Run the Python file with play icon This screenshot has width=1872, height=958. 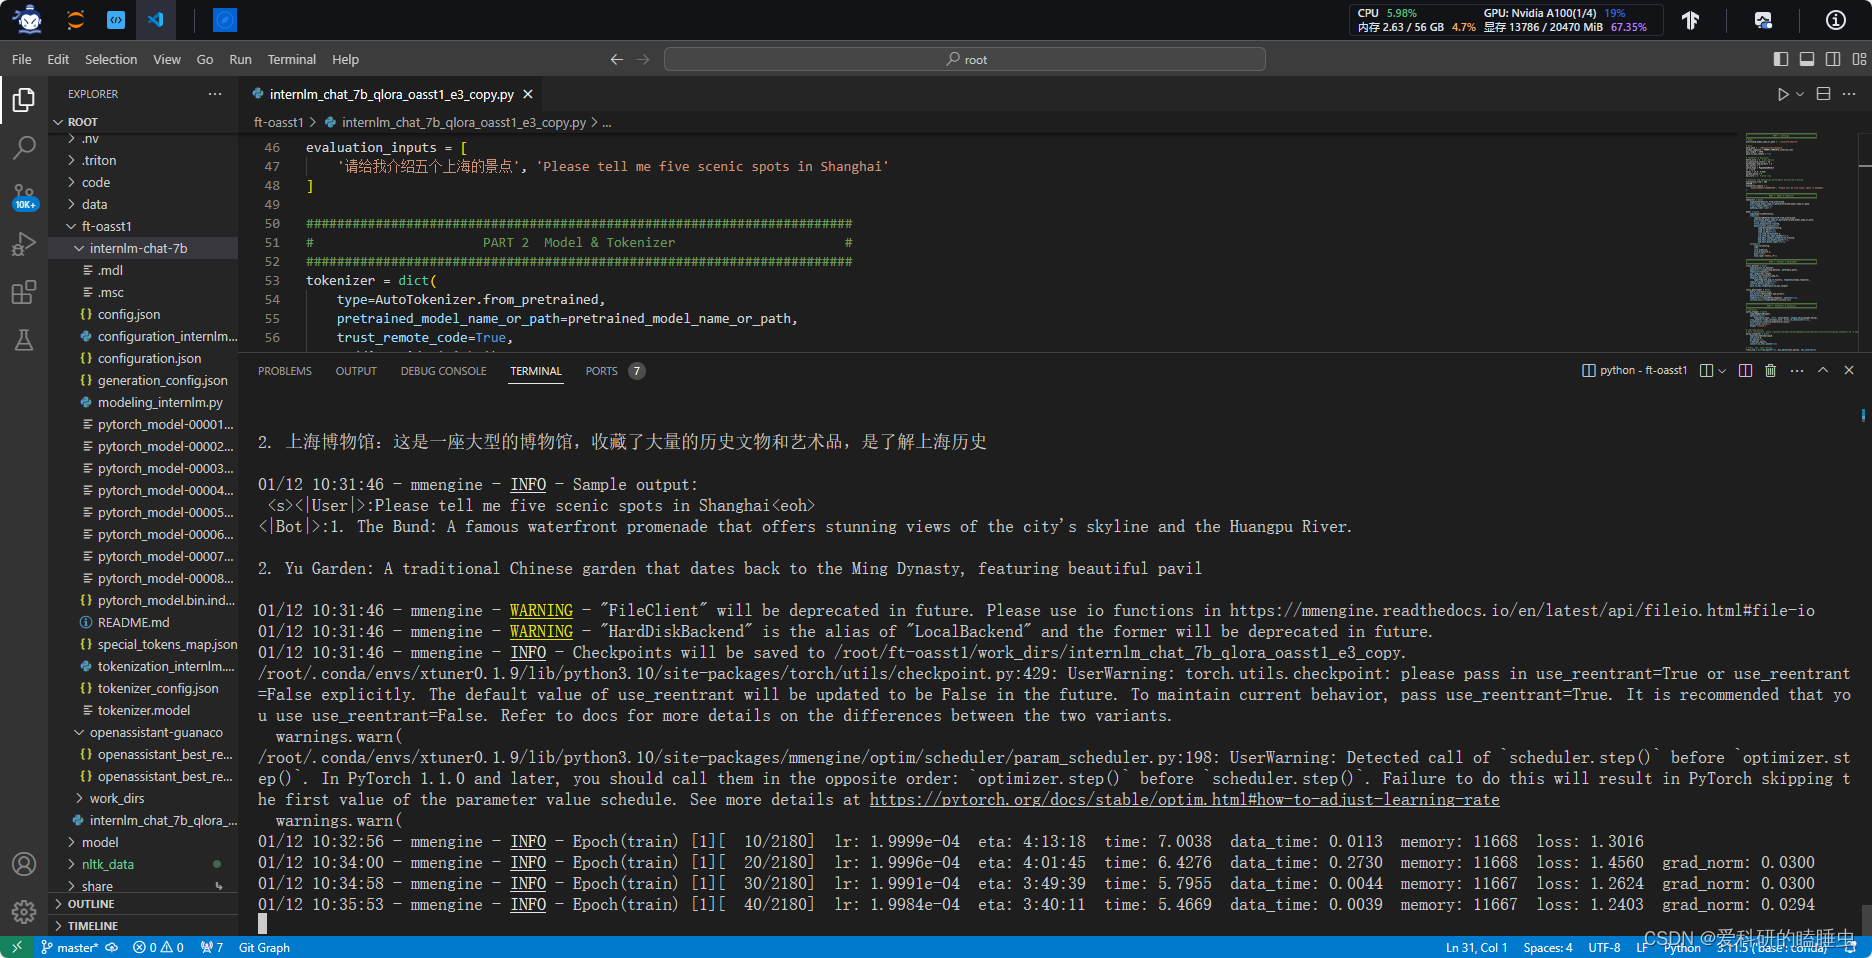coord(1783,94)
